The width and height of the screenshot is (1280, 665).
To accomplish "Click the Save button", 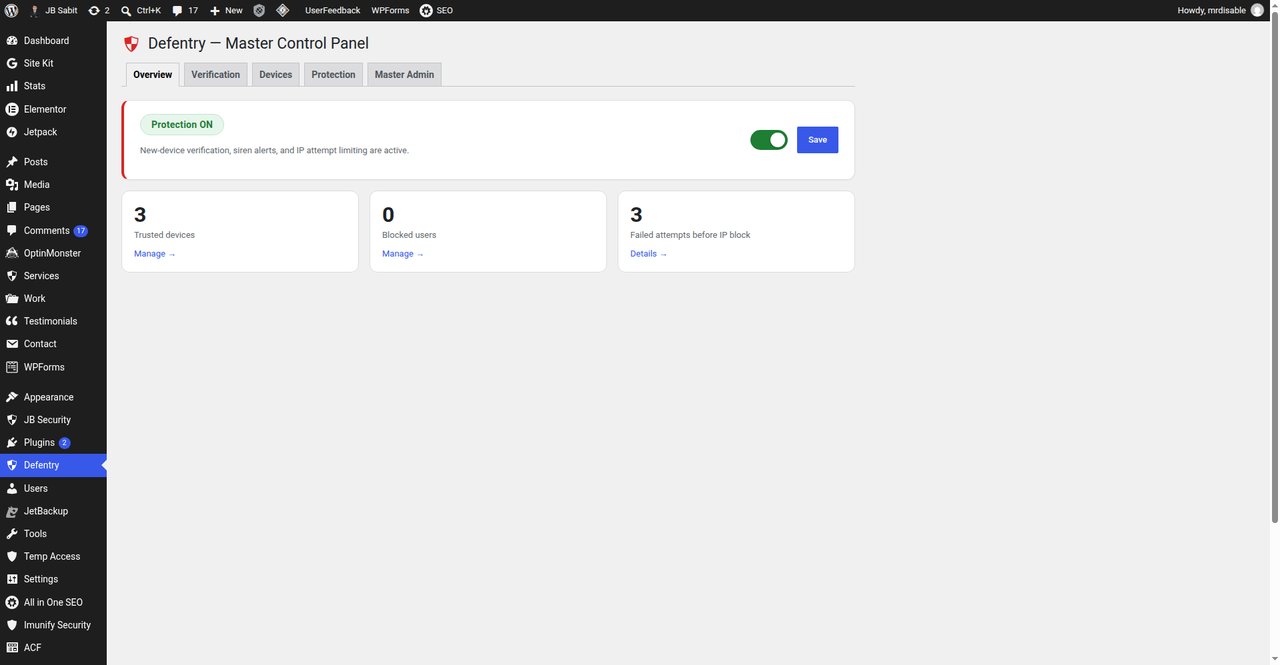I will pos(817,140).
